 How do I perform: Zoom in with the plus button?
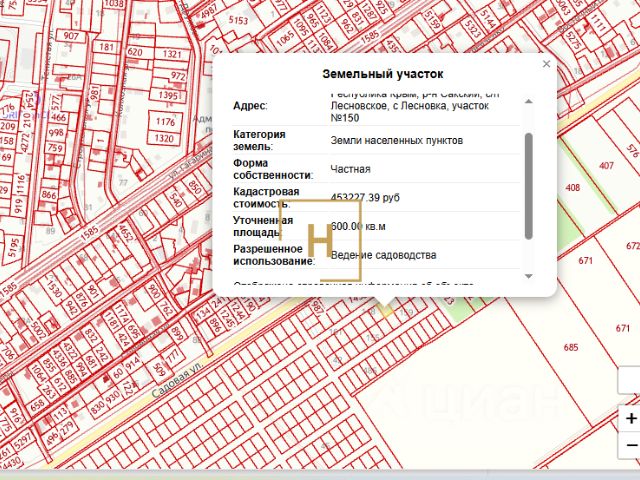click(630, 417)
